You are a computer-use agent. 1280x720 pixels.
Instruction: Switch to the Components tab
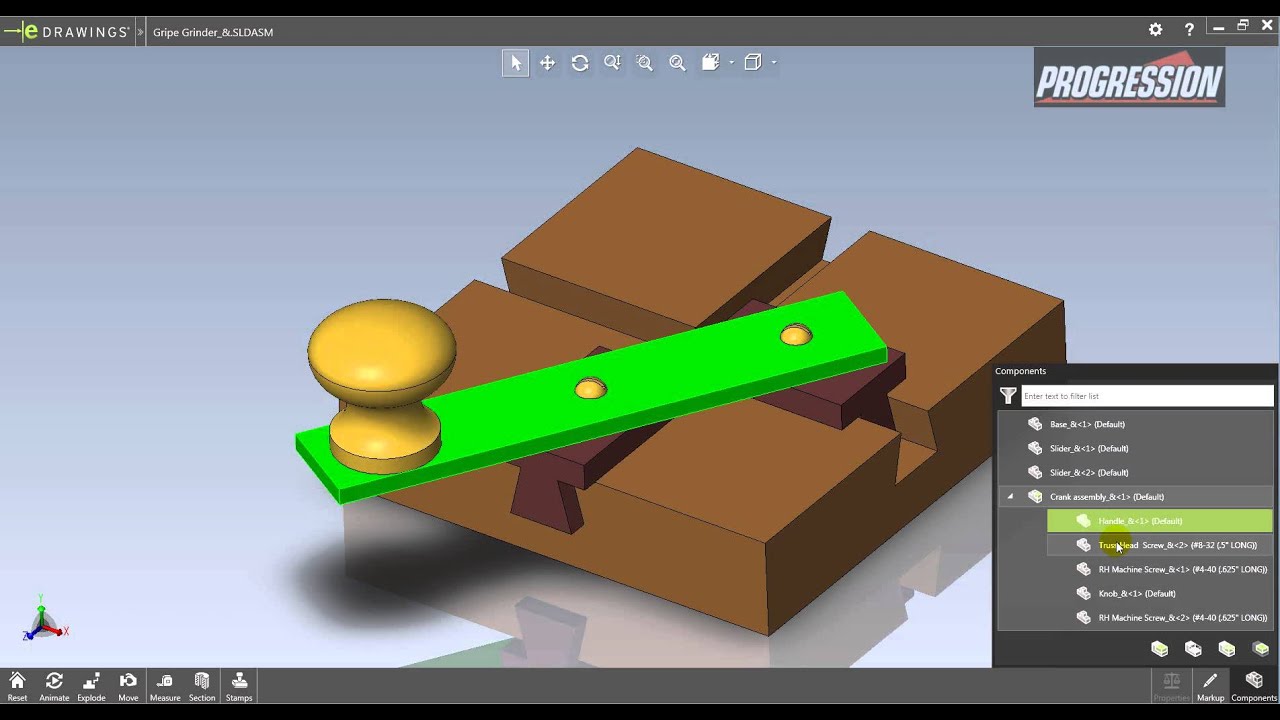(1254, 686)
